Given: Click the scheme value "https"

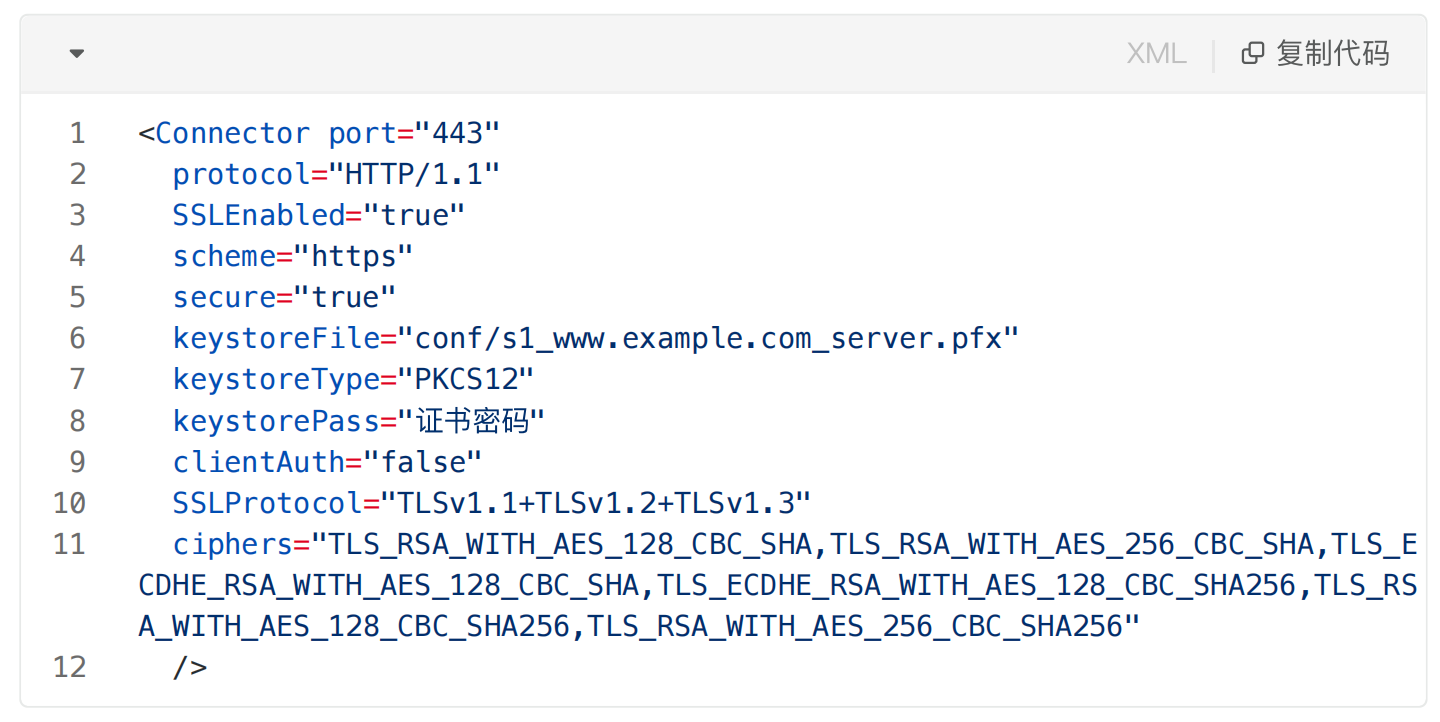Looking at the screenshot, I should click(353, 256).
